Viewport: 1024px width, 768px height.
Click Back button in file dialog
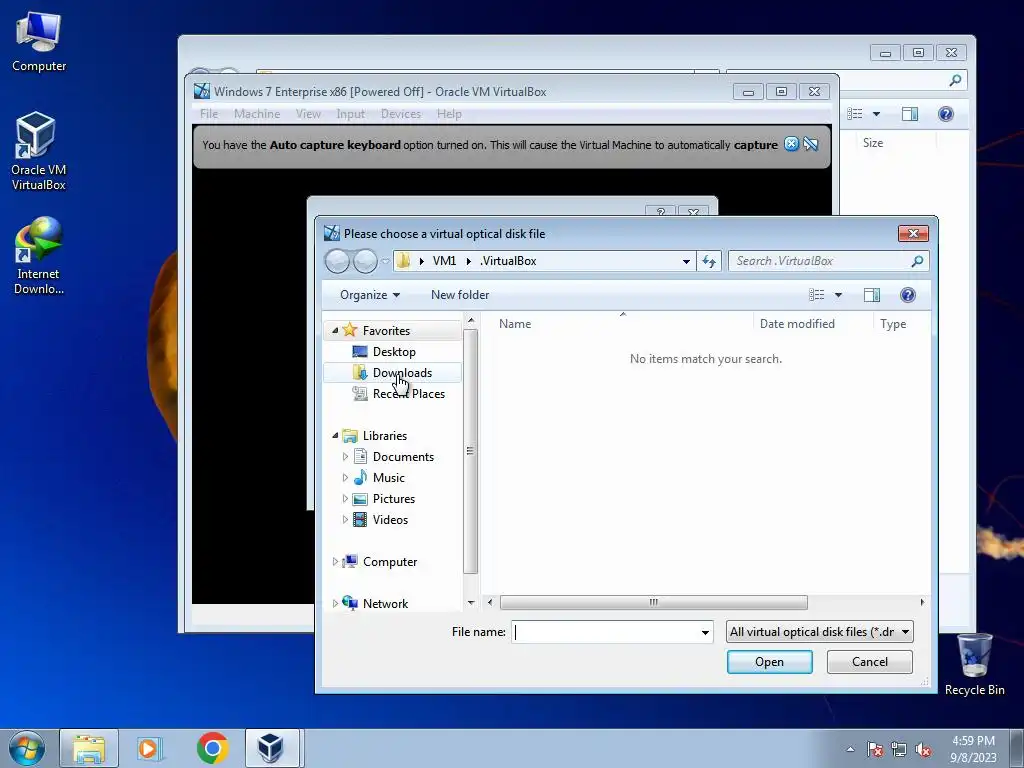click(337, 261)
